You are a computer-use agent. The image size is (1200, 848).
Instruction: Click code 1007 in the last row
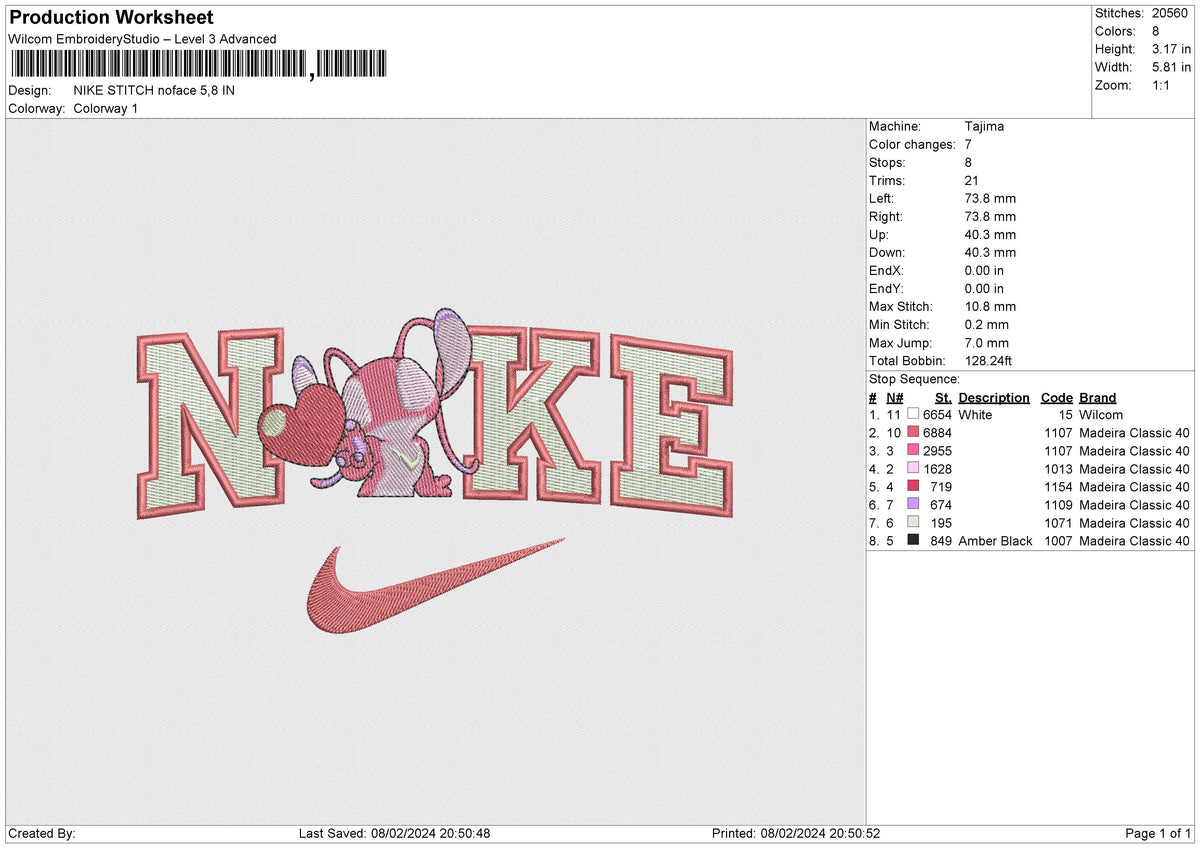pos(1056,540)
